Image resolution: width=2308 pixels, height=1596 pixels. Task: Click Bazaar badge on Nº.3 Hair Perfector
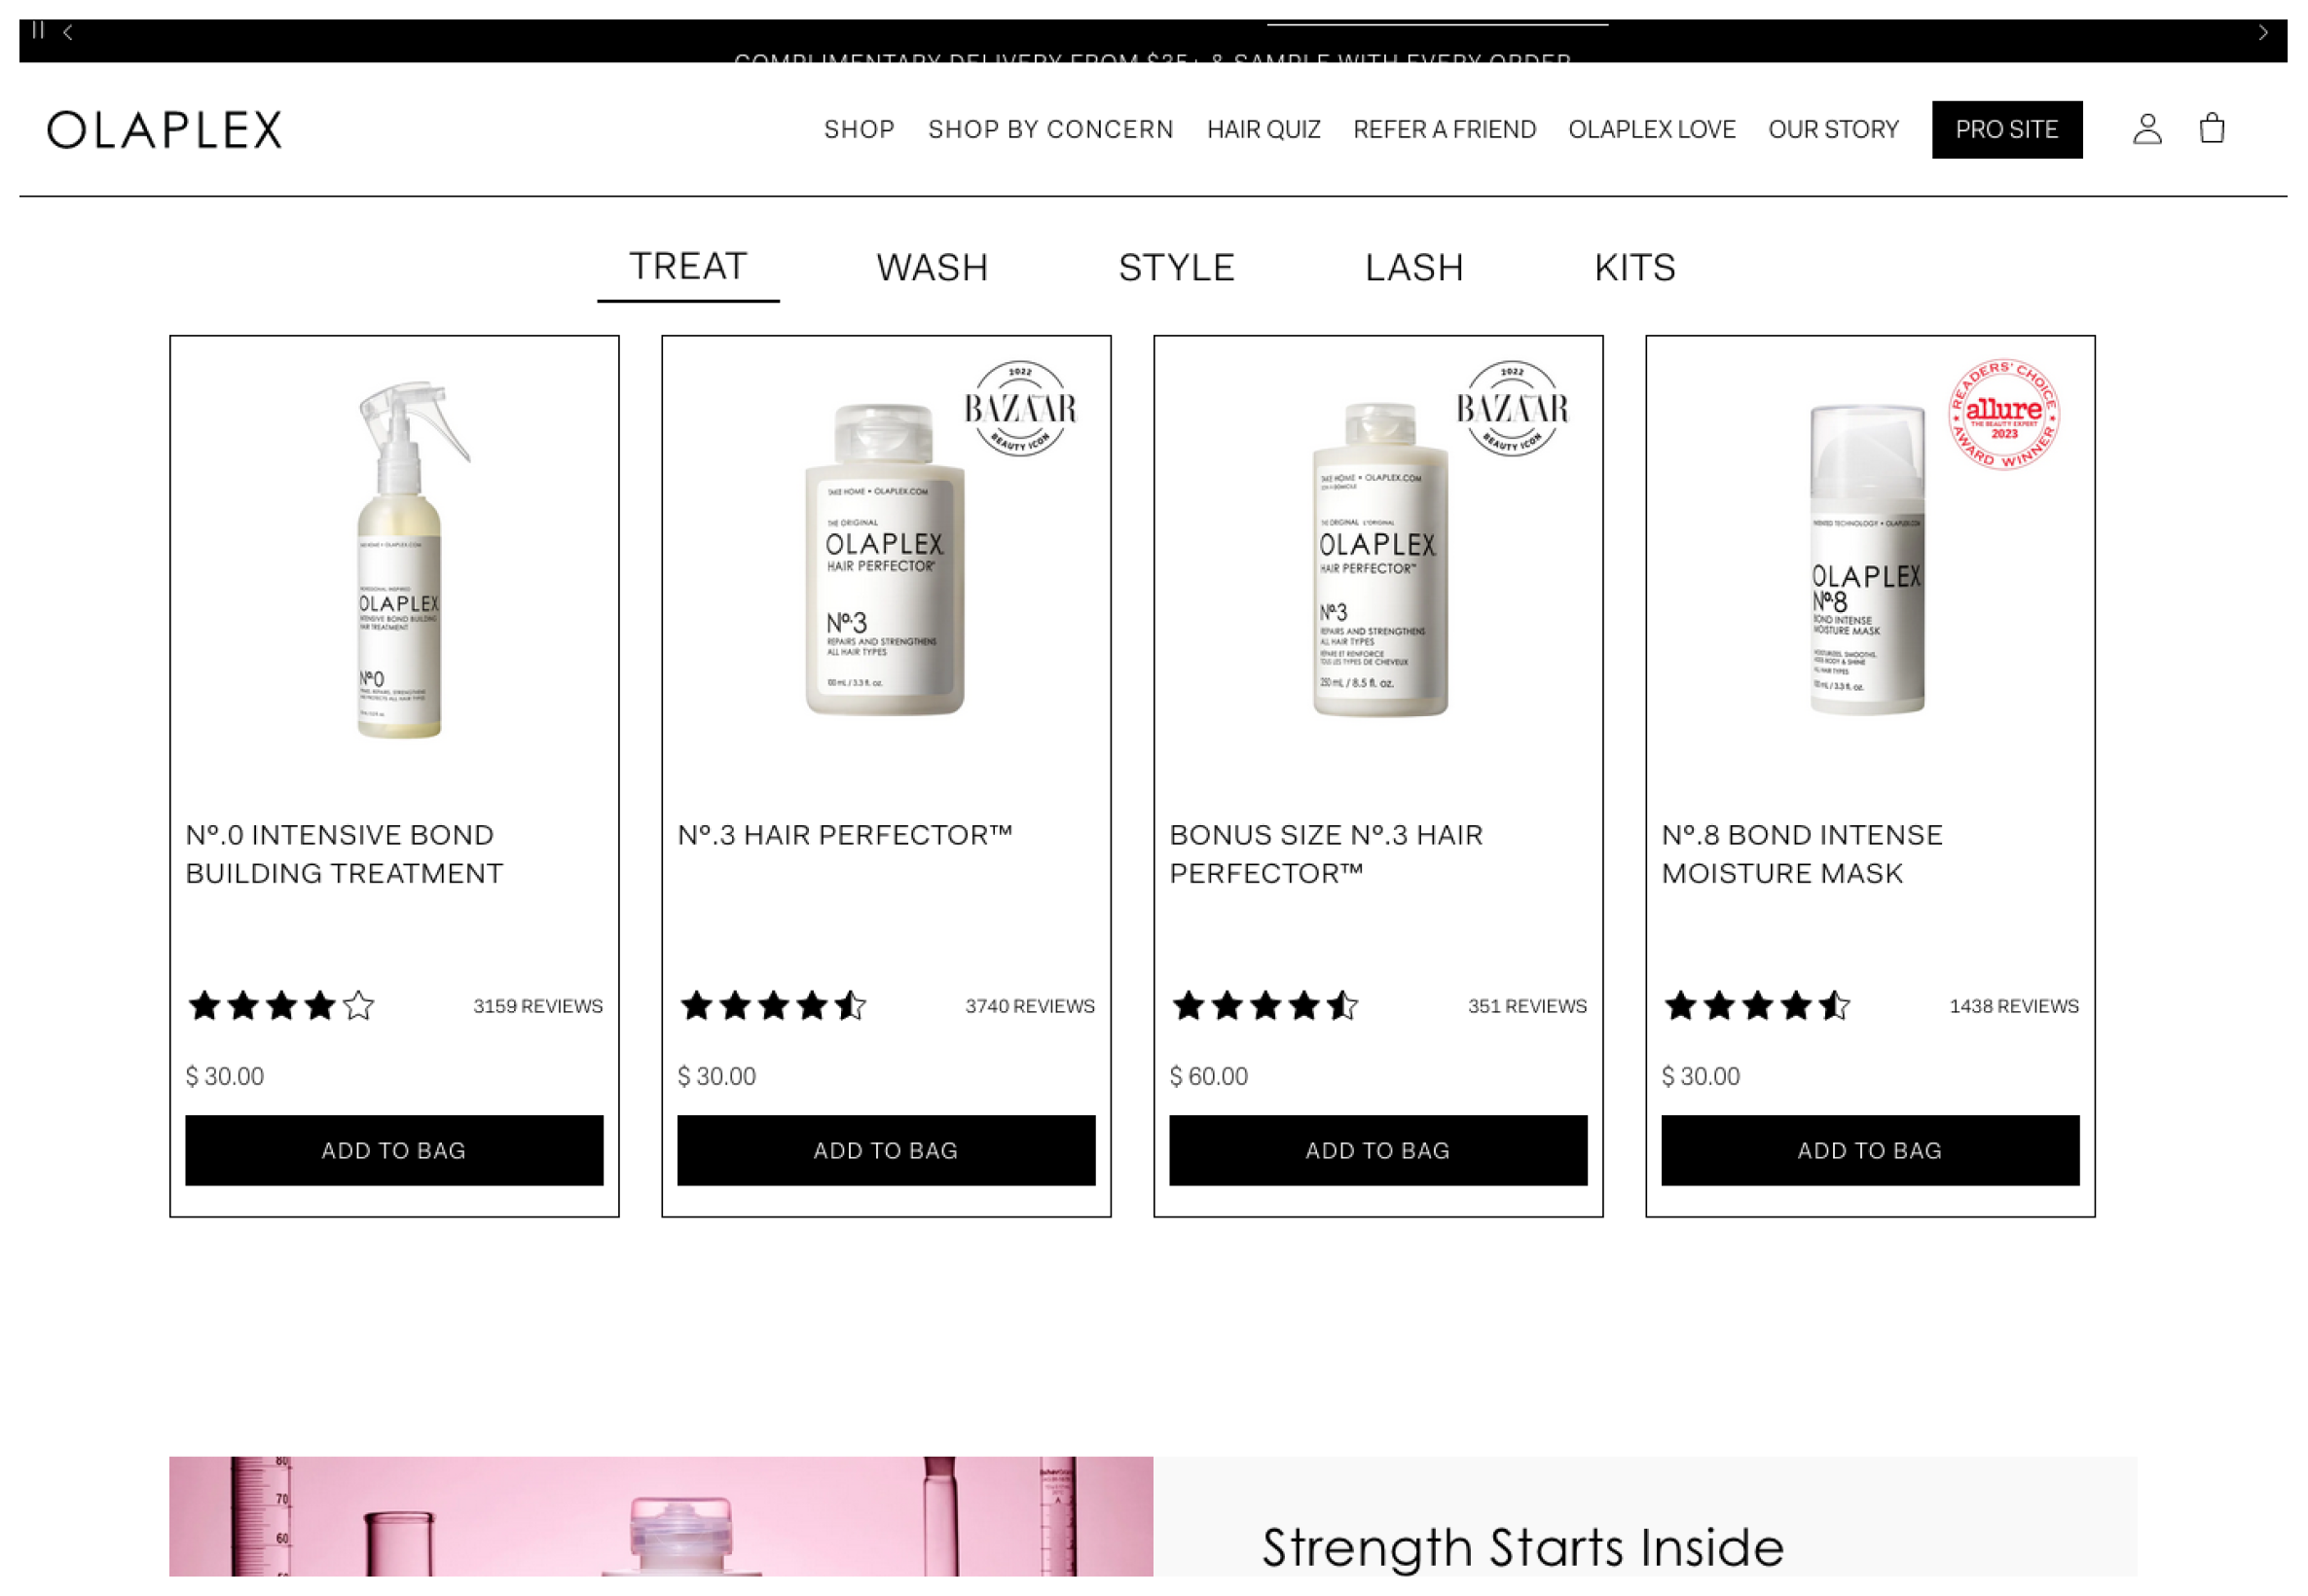pyautogui.click(x=1020, y=408)
